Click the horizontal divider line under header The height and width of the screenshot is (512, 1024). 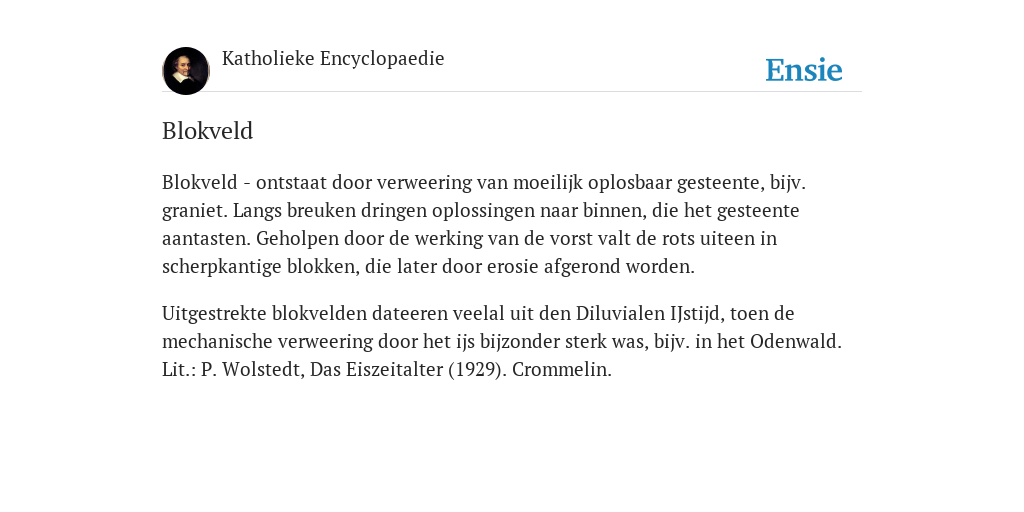point(512,92)
